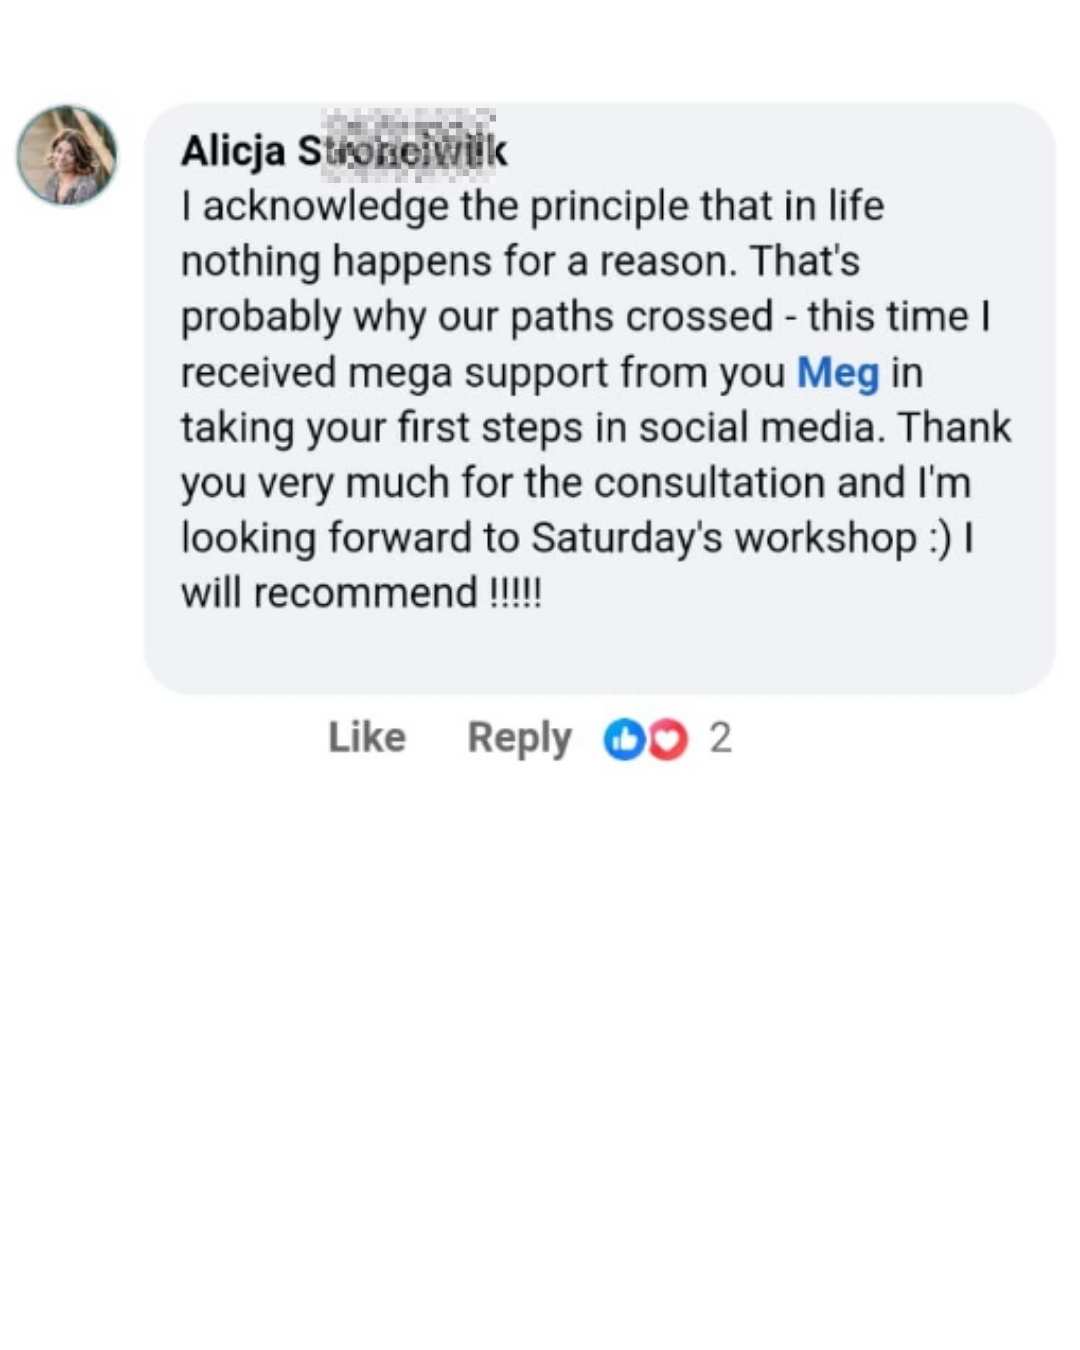The width and height of the screenshot is (1080, 1350).
Task: Like Alicja's comment
Action: [x=366, y=738]
